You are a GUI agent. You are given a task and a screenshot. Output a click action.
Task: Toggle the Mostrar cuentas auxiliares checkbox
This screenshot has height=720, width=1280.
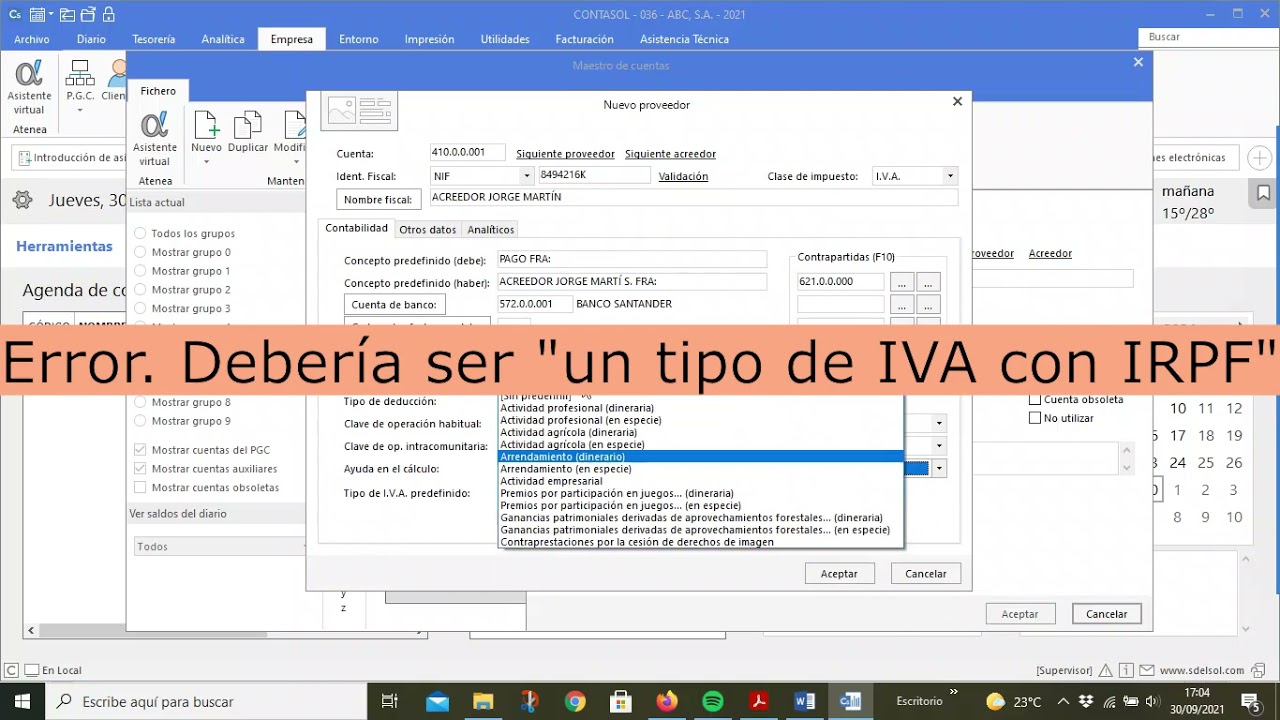[x=140, y=469]
